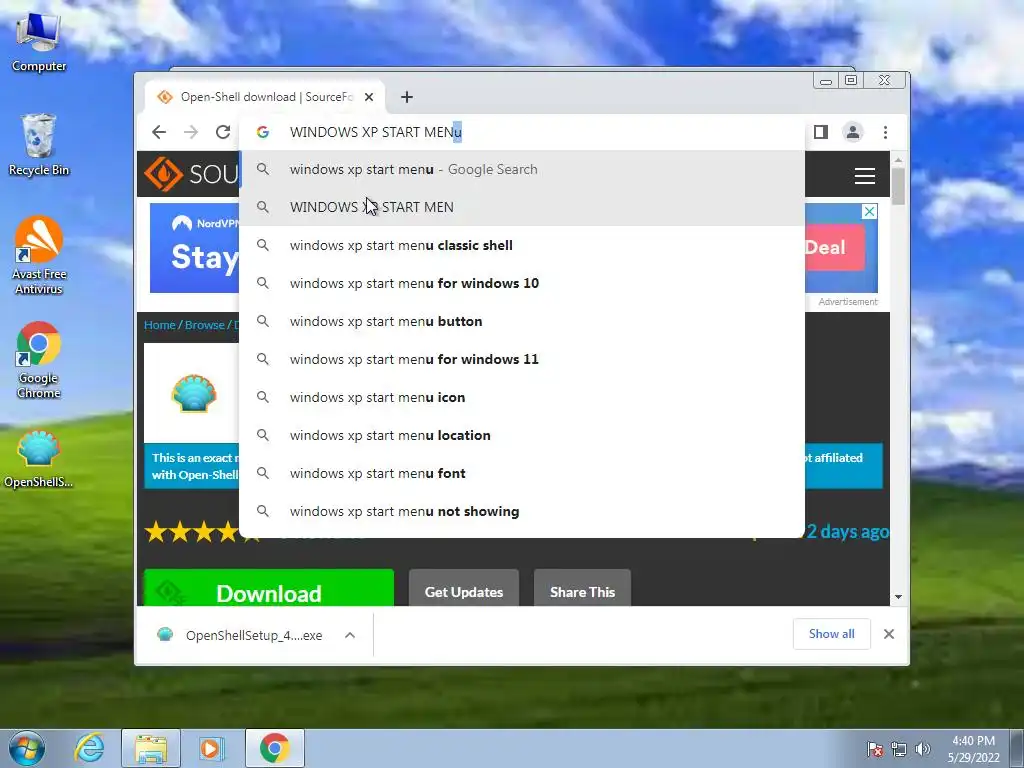The height and width of the screenshot is (768, 1024).
Task: Pick 'windows xp start menu icon' suggestion
Action: [522, 397]
